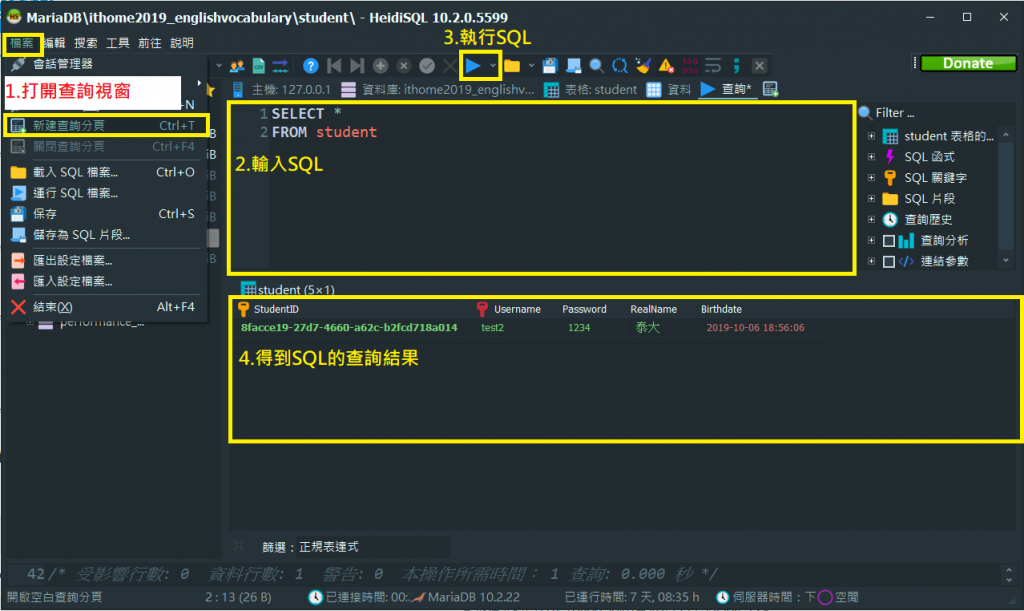1024x611 pixels.
Task: Switch to the 資料 tab
Action: point(669,89)
